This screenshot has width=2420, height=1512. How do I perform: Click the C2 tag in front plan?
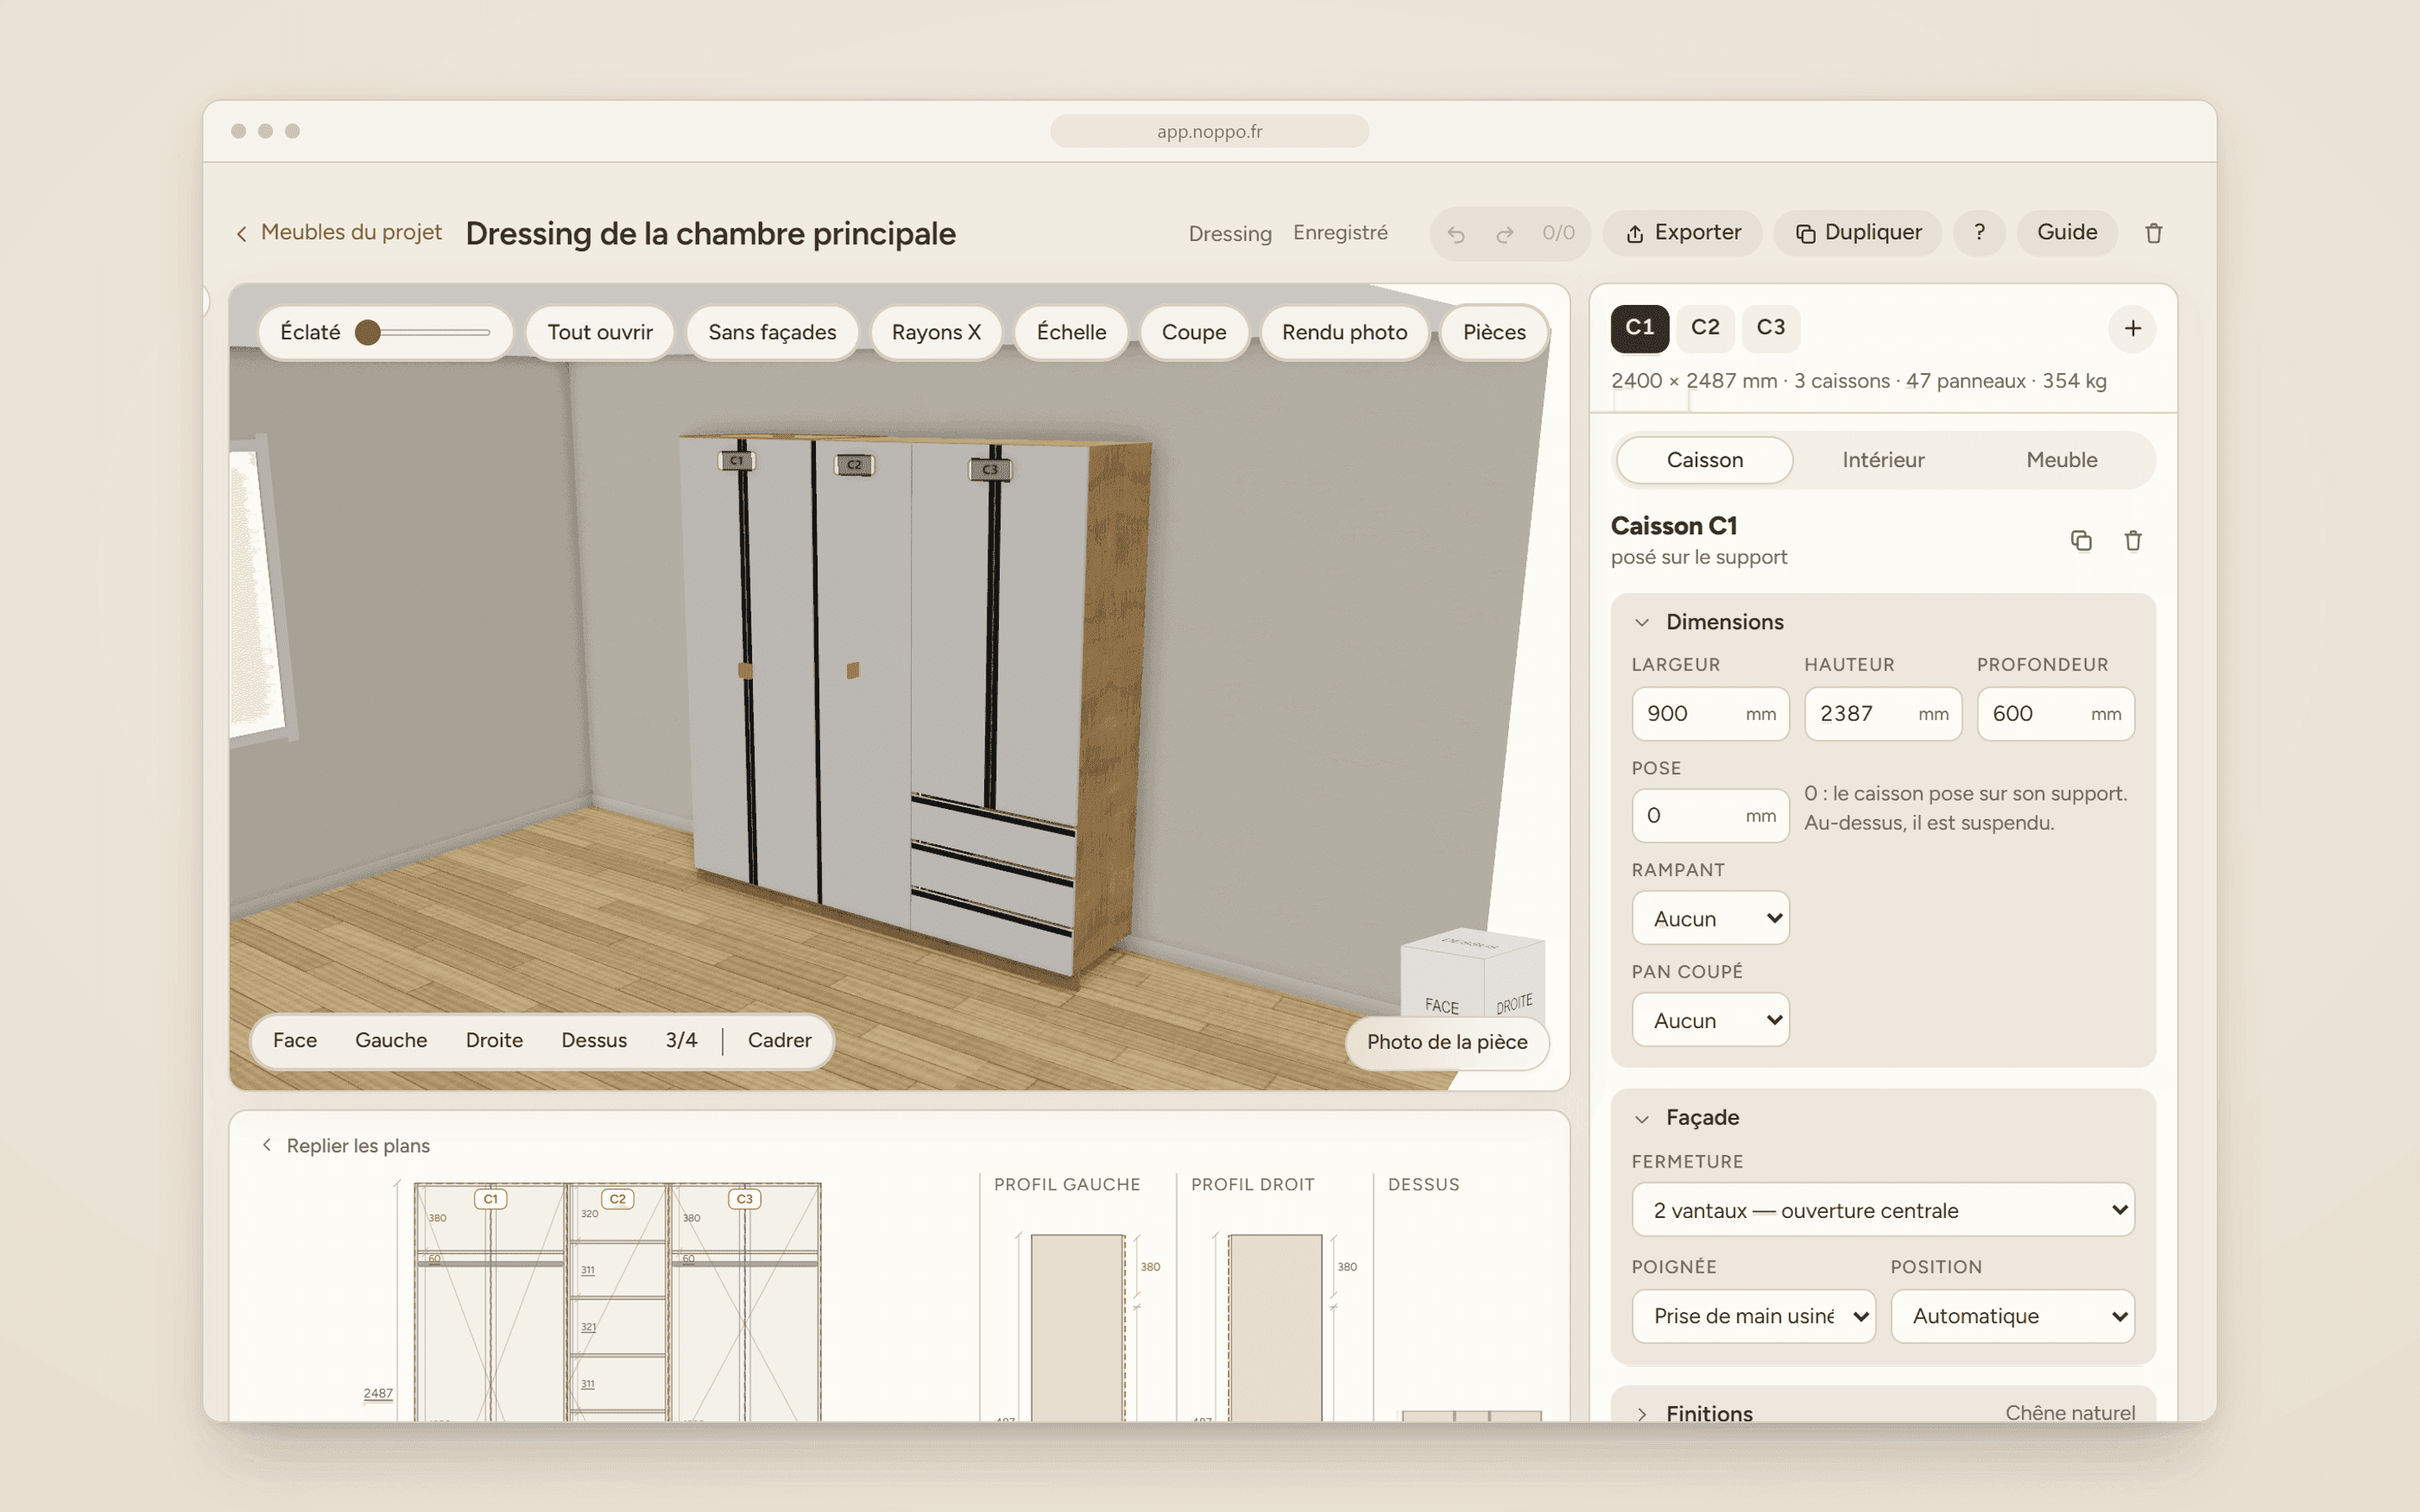(618, 1198)
